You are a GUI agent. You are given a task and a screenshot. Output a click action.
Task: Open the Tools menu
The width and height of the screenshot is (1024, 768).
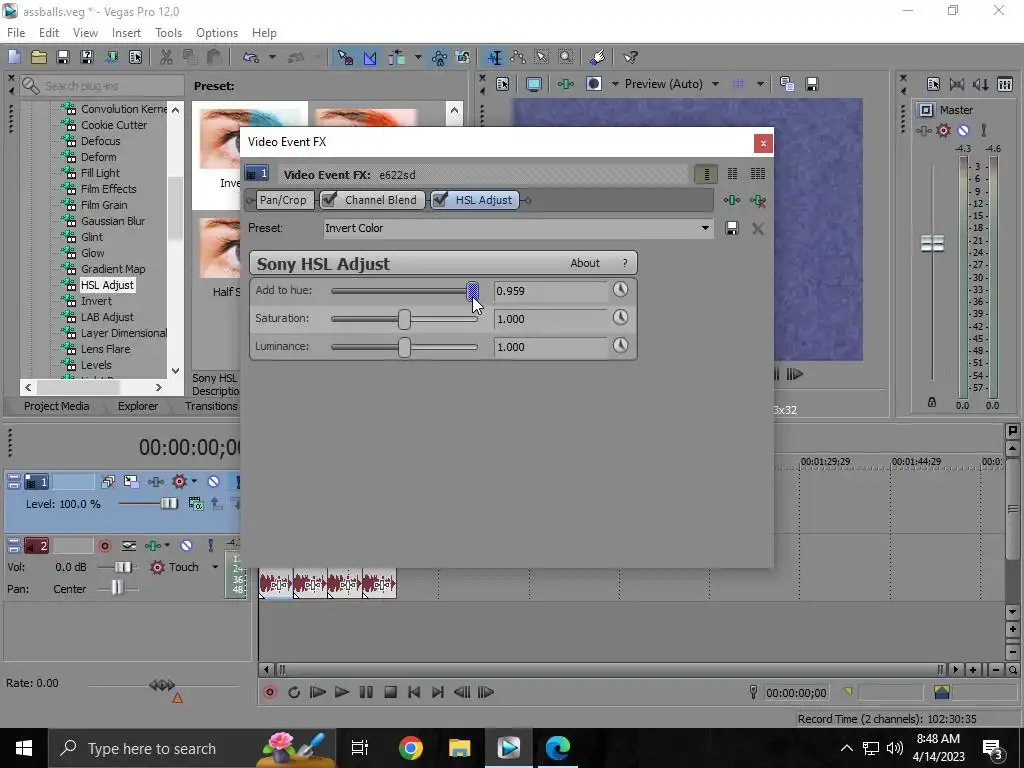[x=168, y=33]
